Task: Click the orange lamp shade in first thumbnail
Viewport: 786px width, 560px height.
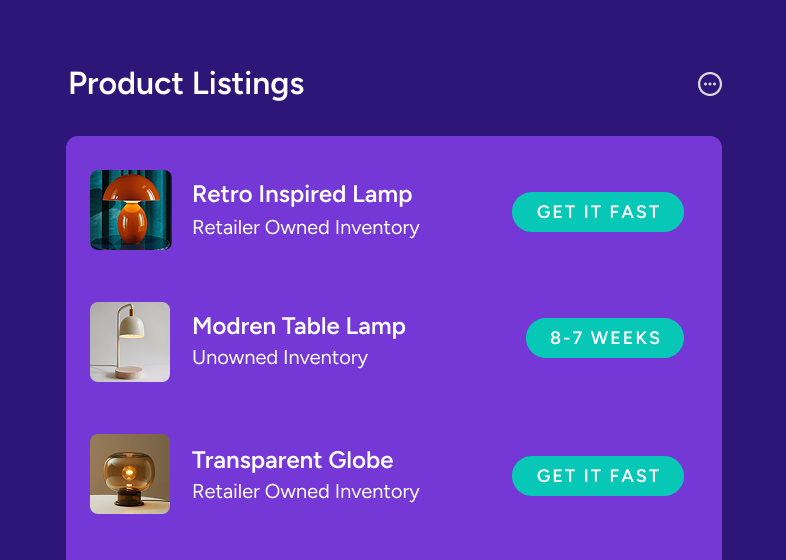Action: 131,187
